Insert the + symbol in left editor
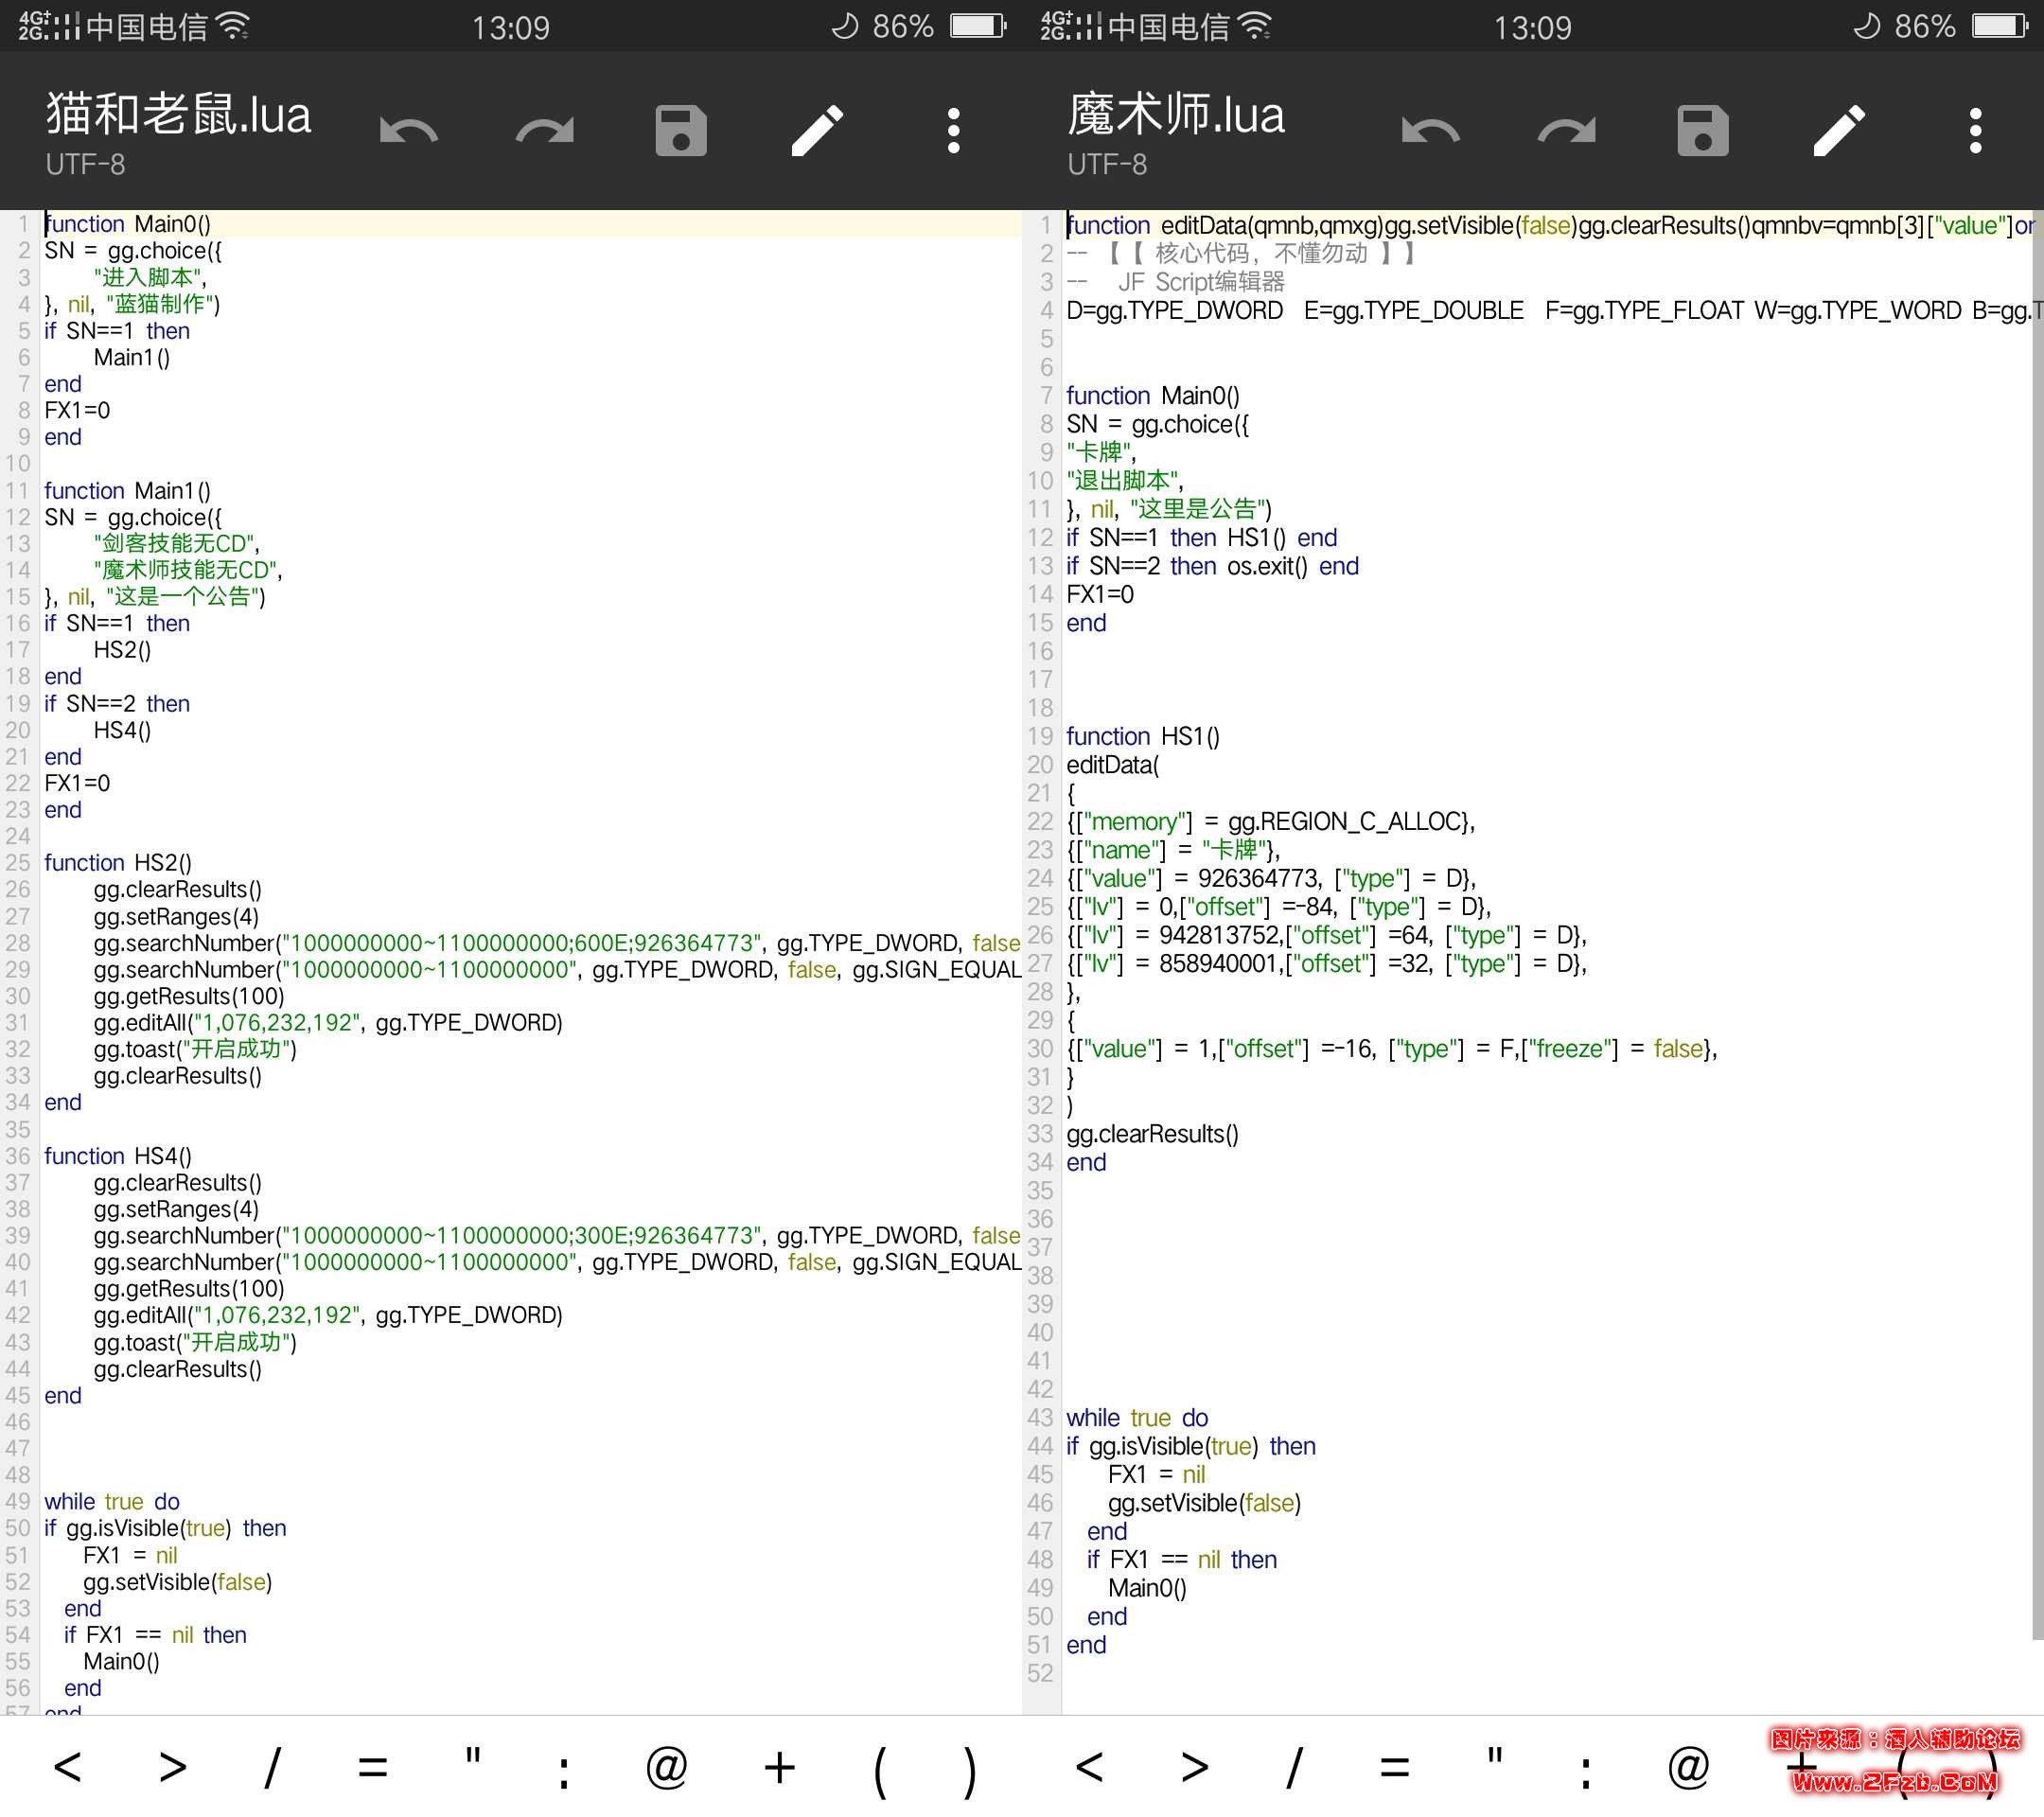 779,1768
